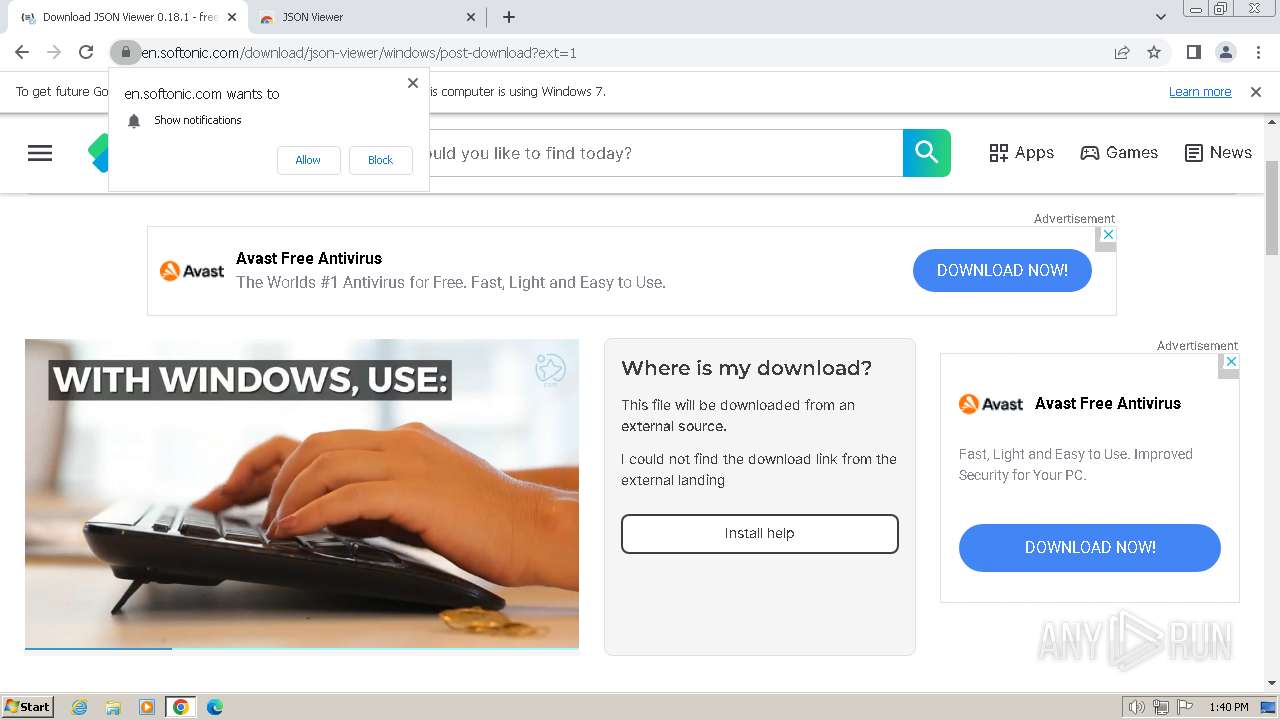Viewport: 1280px width, 720px height.
Task: Select the Chrome taskbar icon
Action: [x=181, y=707]
